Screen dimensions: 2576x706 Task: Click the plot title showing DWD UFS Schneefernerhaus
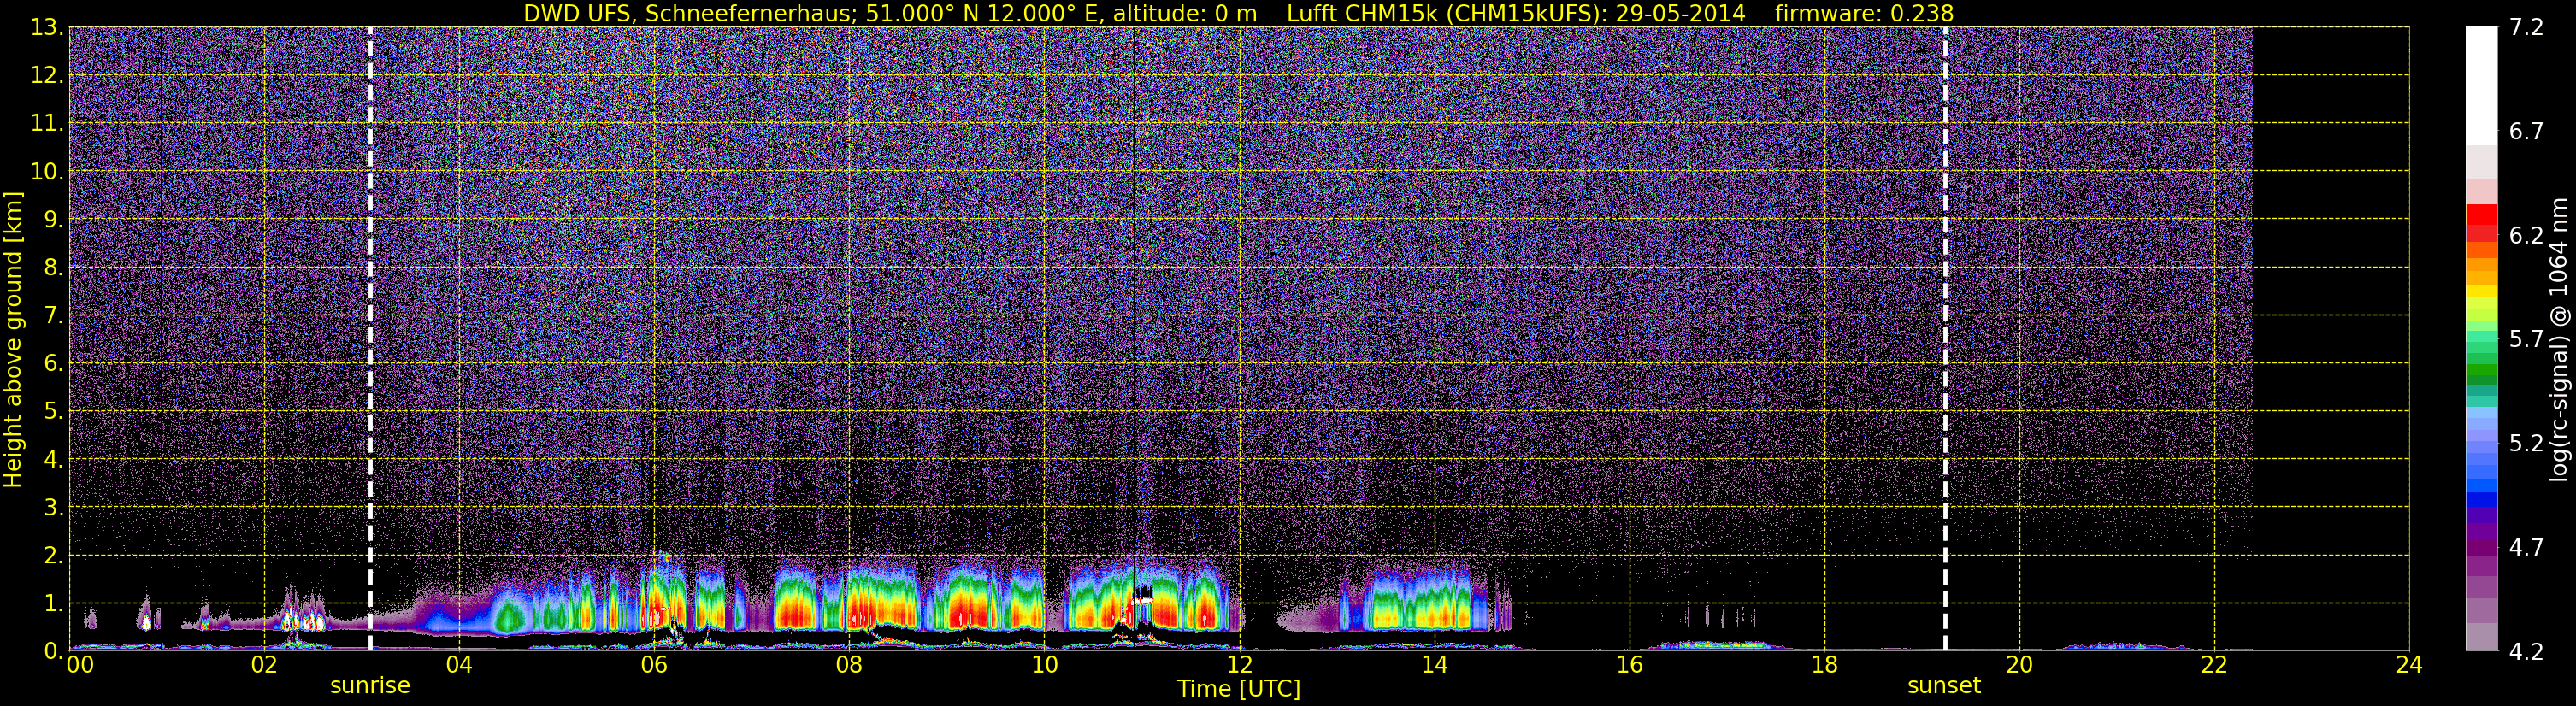point(890,13)
